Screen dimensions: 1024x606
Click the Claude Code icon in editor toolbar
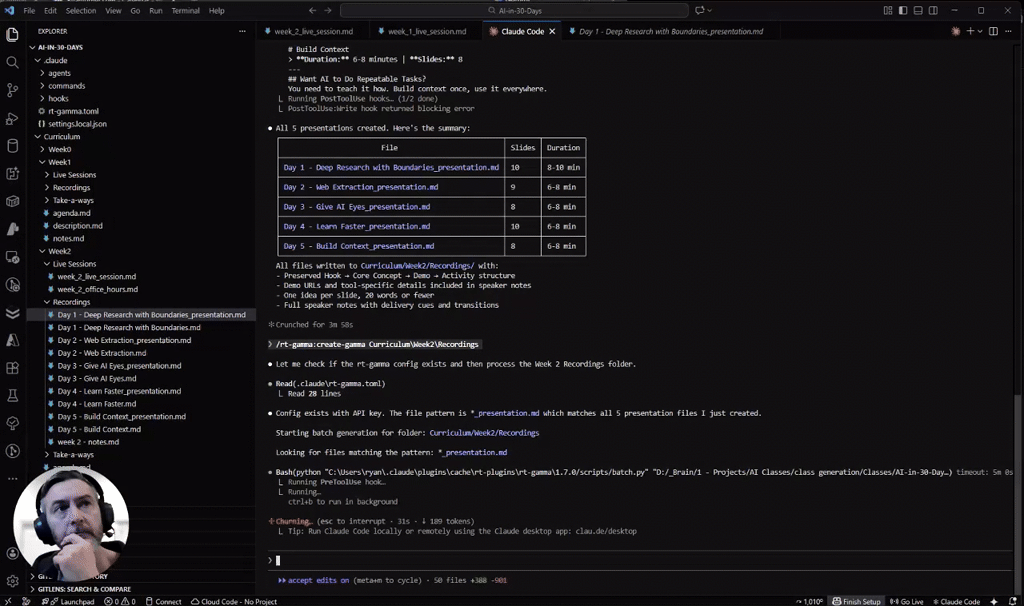click(x=955, y=31)
